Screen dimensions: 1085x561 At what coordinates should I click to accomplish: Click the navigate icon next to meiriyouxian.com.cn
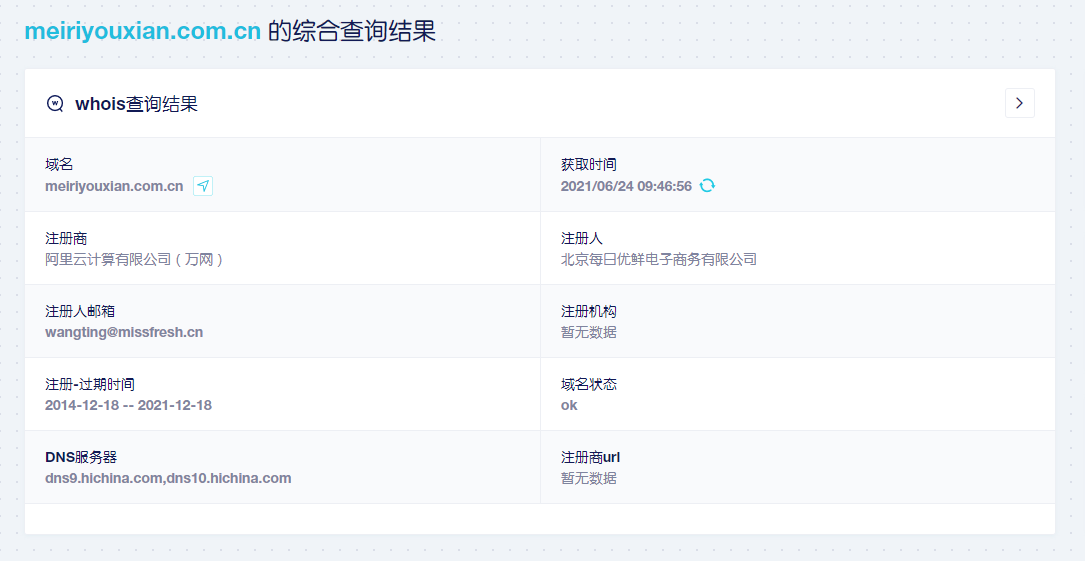click(x=203, y=185)
